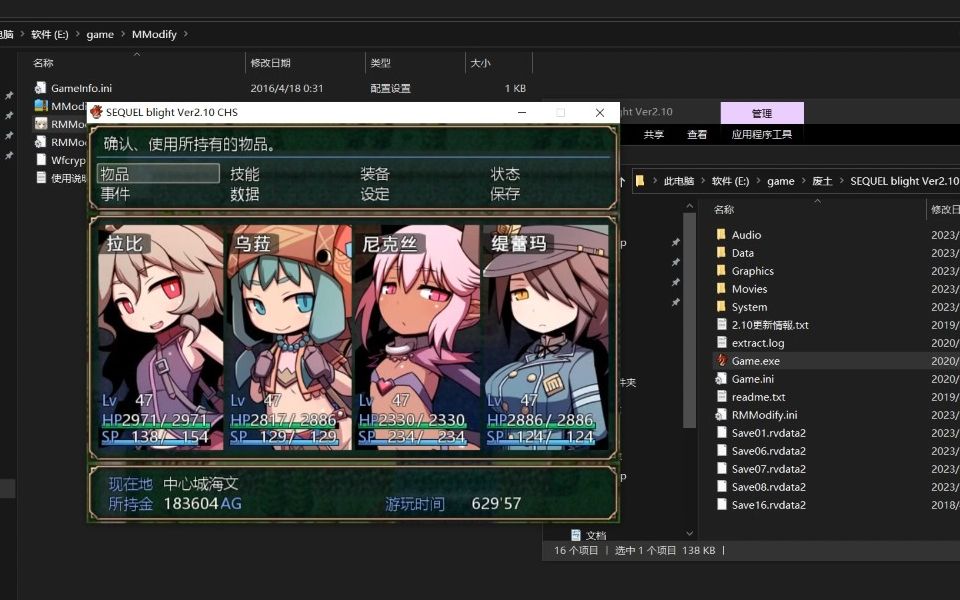
Task: Open the 共享 ribbon tab
Action: [x=654, y=135]
